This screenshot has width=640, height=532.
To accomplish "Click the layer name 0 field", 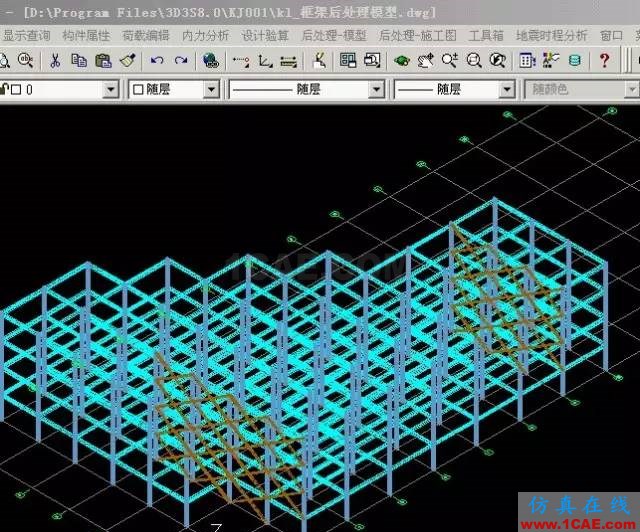I will pyautogui.click(x=29, y=89).
